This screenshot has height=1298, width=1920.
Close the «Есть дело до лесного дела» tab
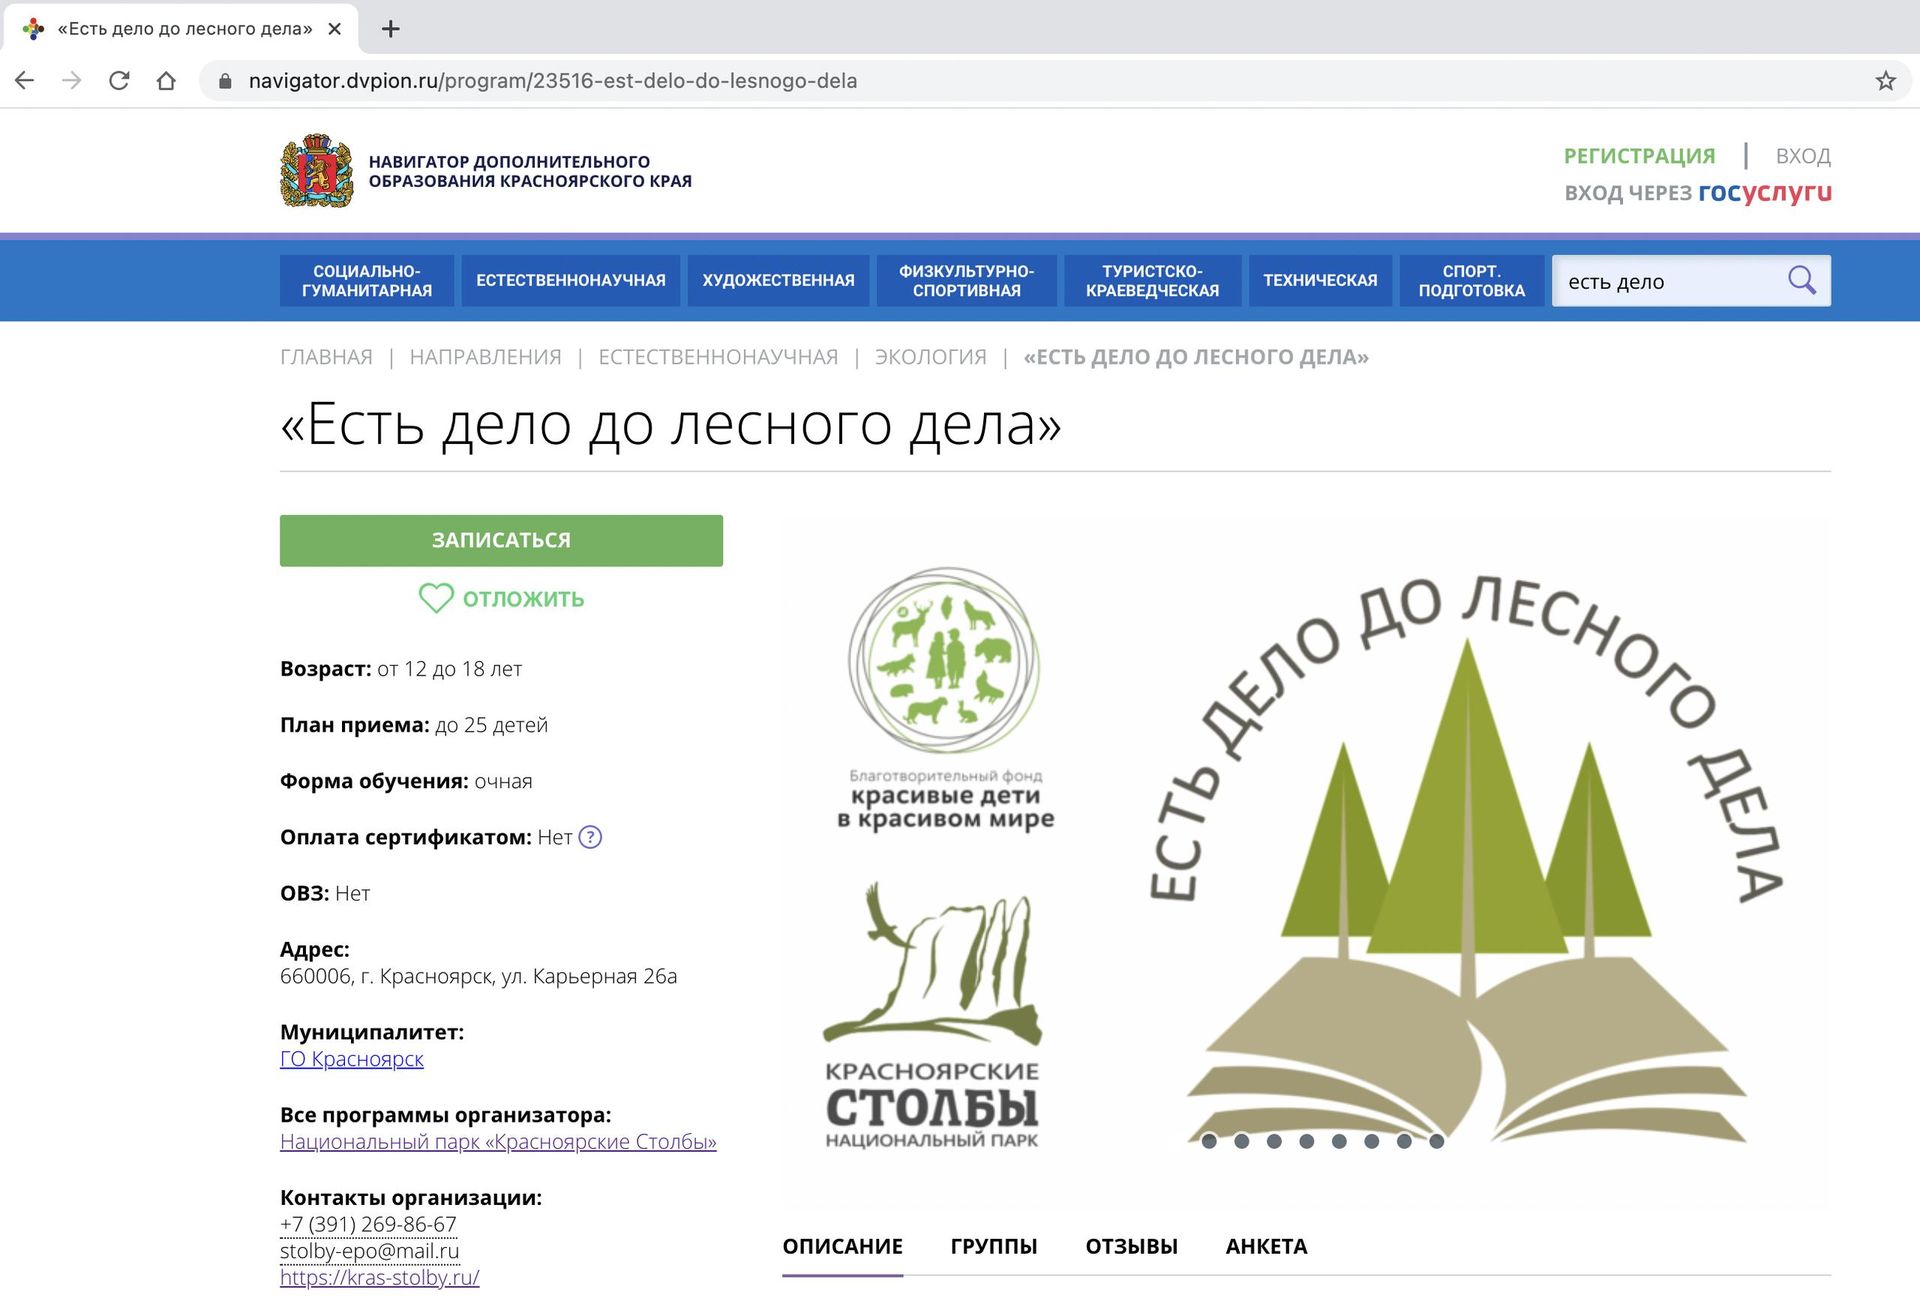[335, 29]
